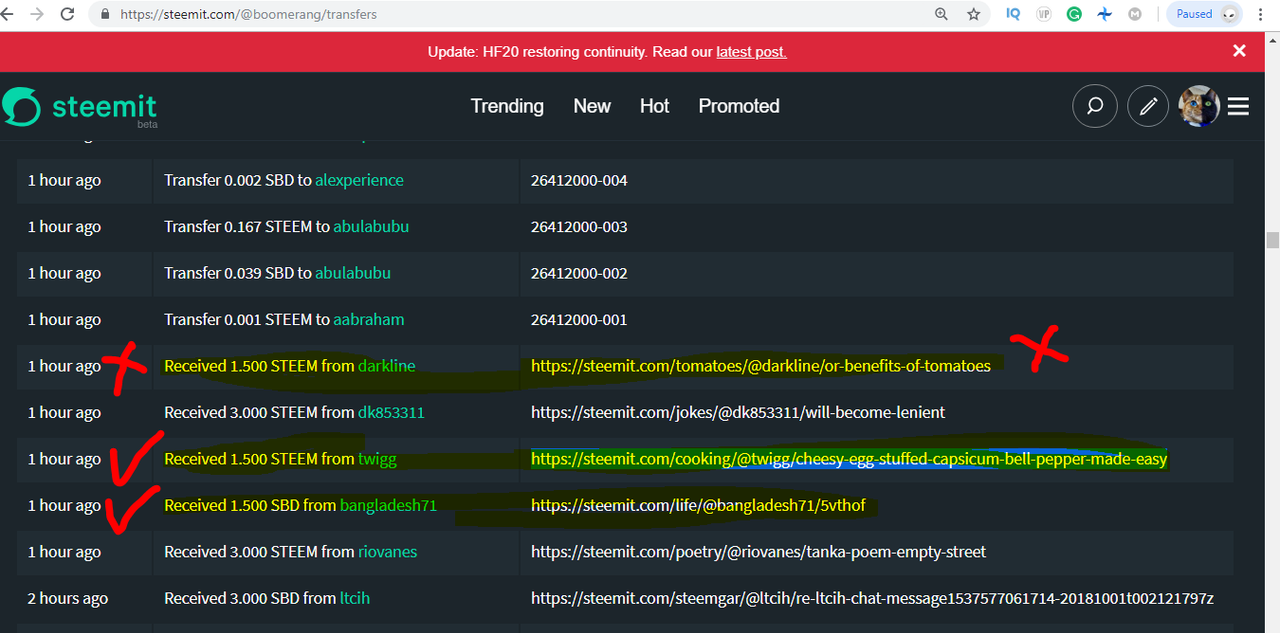
Task: Click memo 26412000-001
Action: tap(579, 320)
